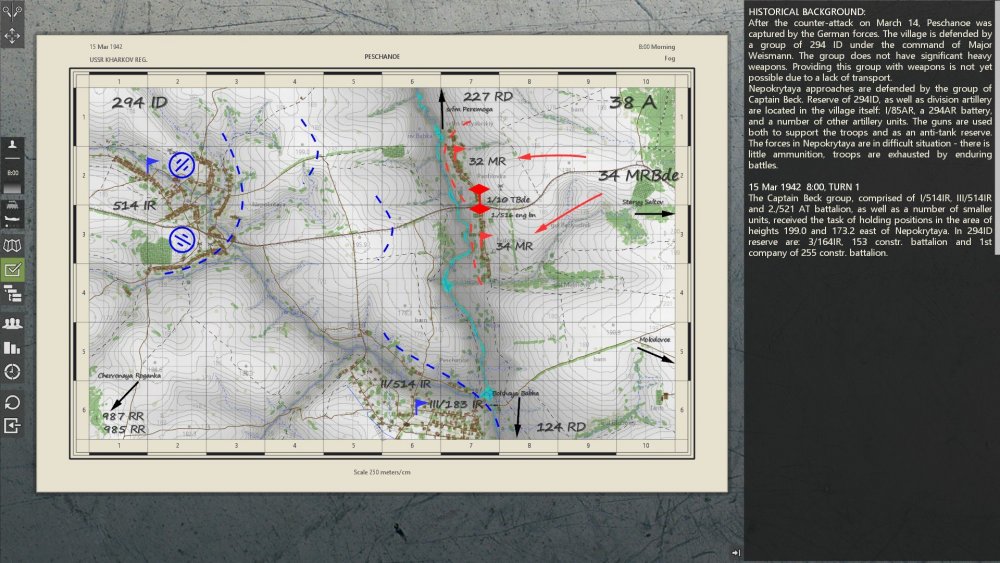Open the folded map icon

(12, 245)
